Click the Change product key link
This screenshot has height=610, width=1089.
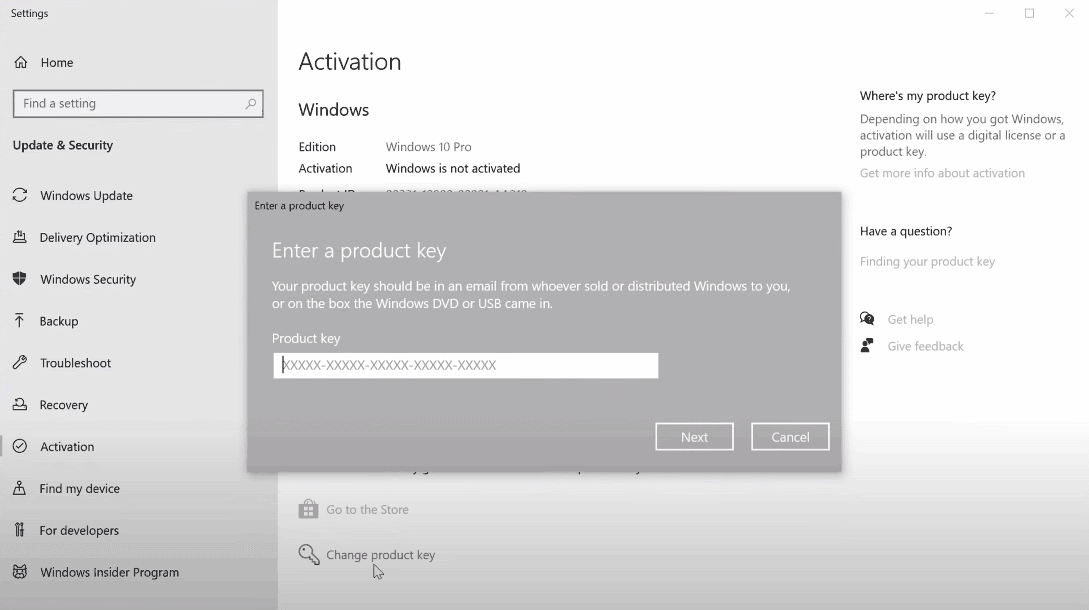click(x=381, y=554)
